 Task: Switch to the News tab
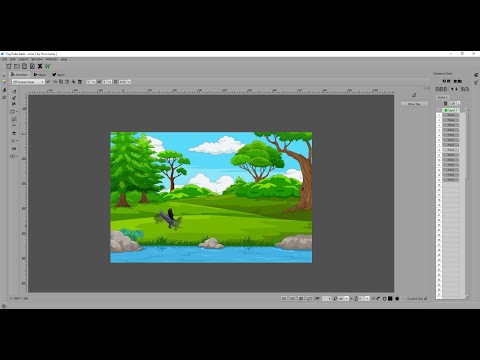click(x=58, y=74)
